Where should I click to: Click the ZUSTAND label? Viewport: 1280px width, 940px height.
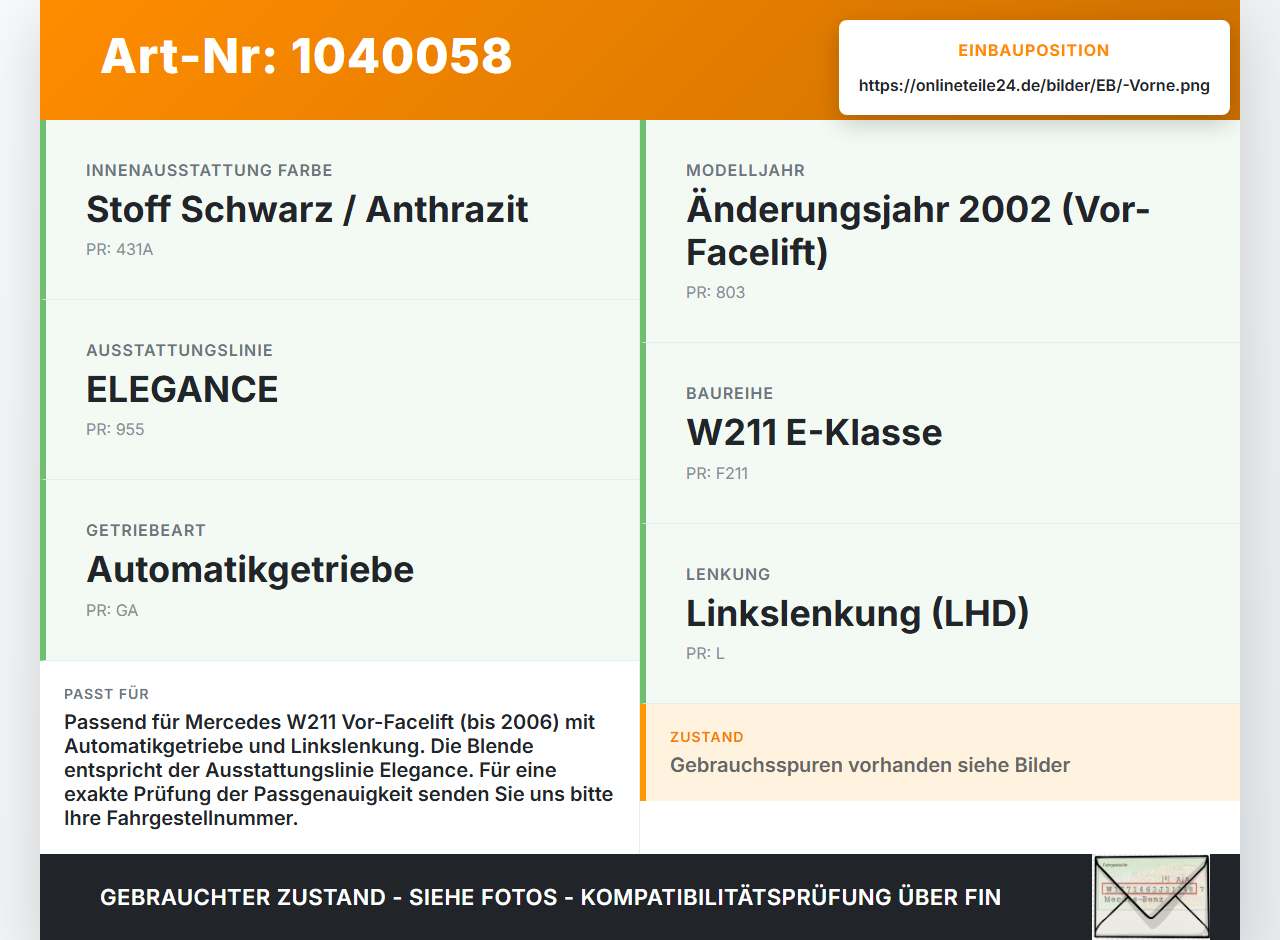pos(707,737)
